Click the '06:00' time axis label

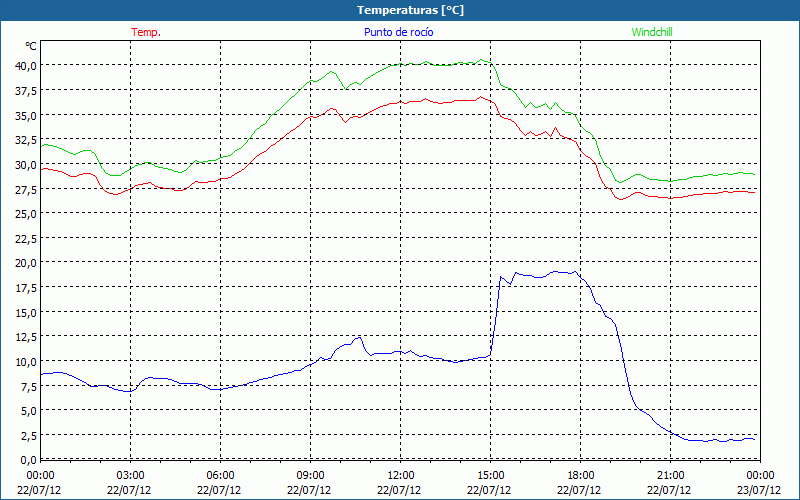point(220,476)
